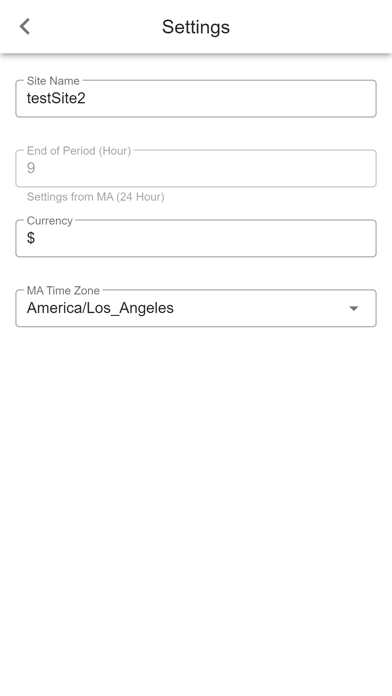
Task: Click the End of Period (Hour) label
Action: 79,150
